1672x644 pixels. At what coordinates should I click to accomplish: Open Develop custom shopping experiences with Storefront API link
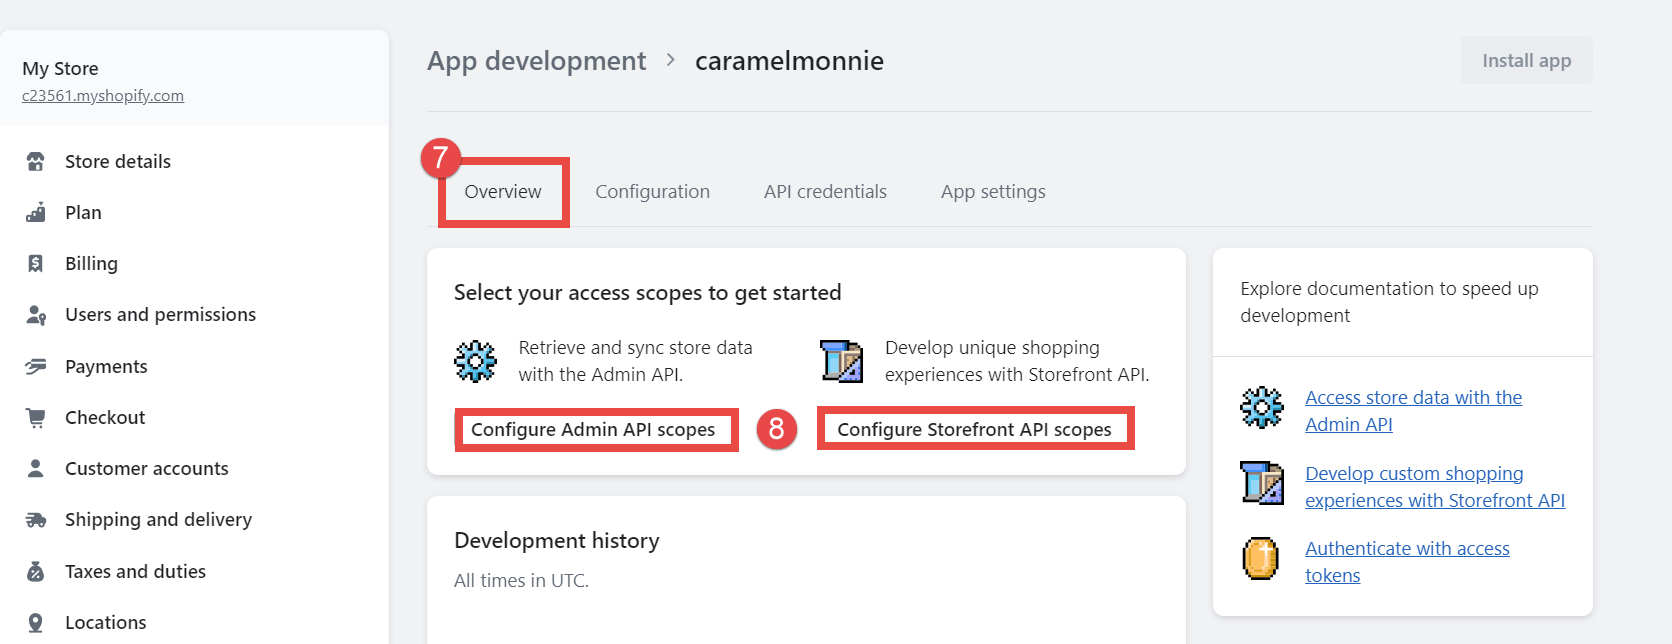[1435, 487]
